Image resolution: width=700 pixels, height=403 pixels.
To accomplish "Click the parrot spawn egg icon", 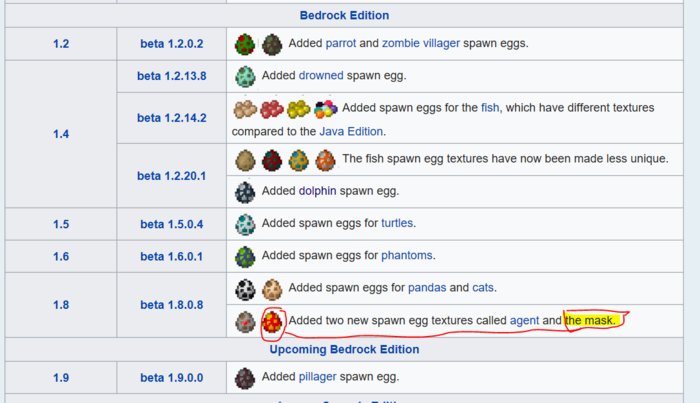I will (x=245, y=44).
